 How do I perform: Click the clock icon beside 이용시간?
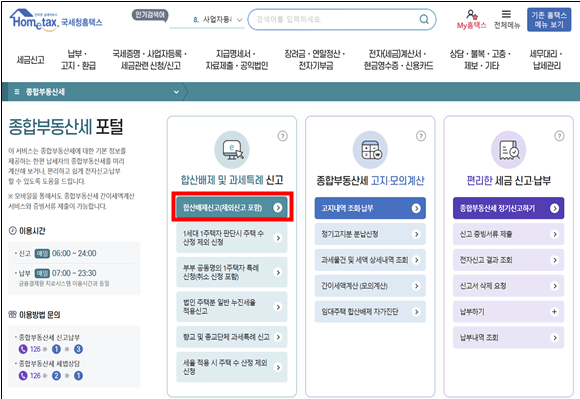pyautogui.click(x=13, y=231)
